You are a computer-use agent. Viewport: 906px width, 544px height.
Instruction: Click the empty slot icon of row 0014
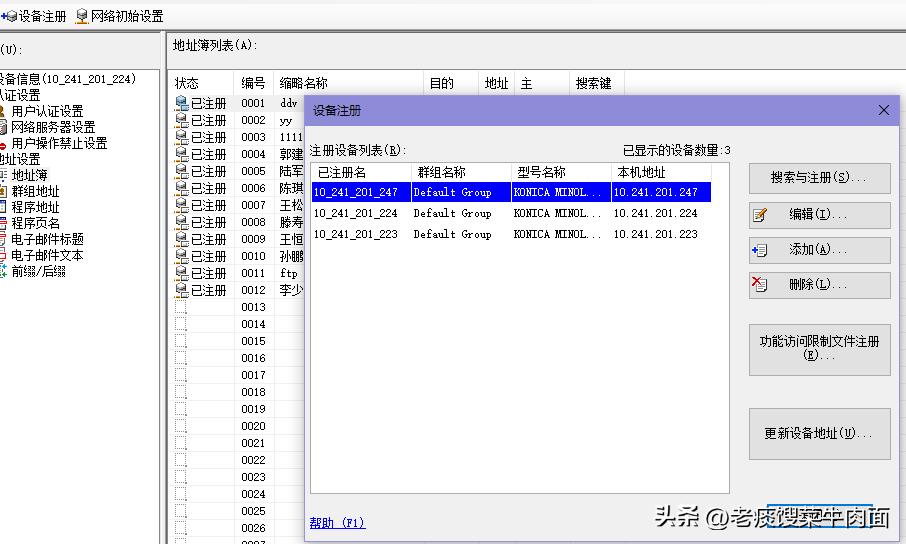(181, 324)
